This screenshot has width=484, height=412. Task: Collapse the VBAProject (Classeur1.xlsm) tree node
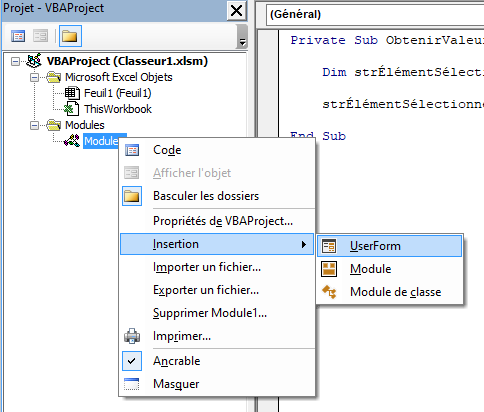click(15, 61)
